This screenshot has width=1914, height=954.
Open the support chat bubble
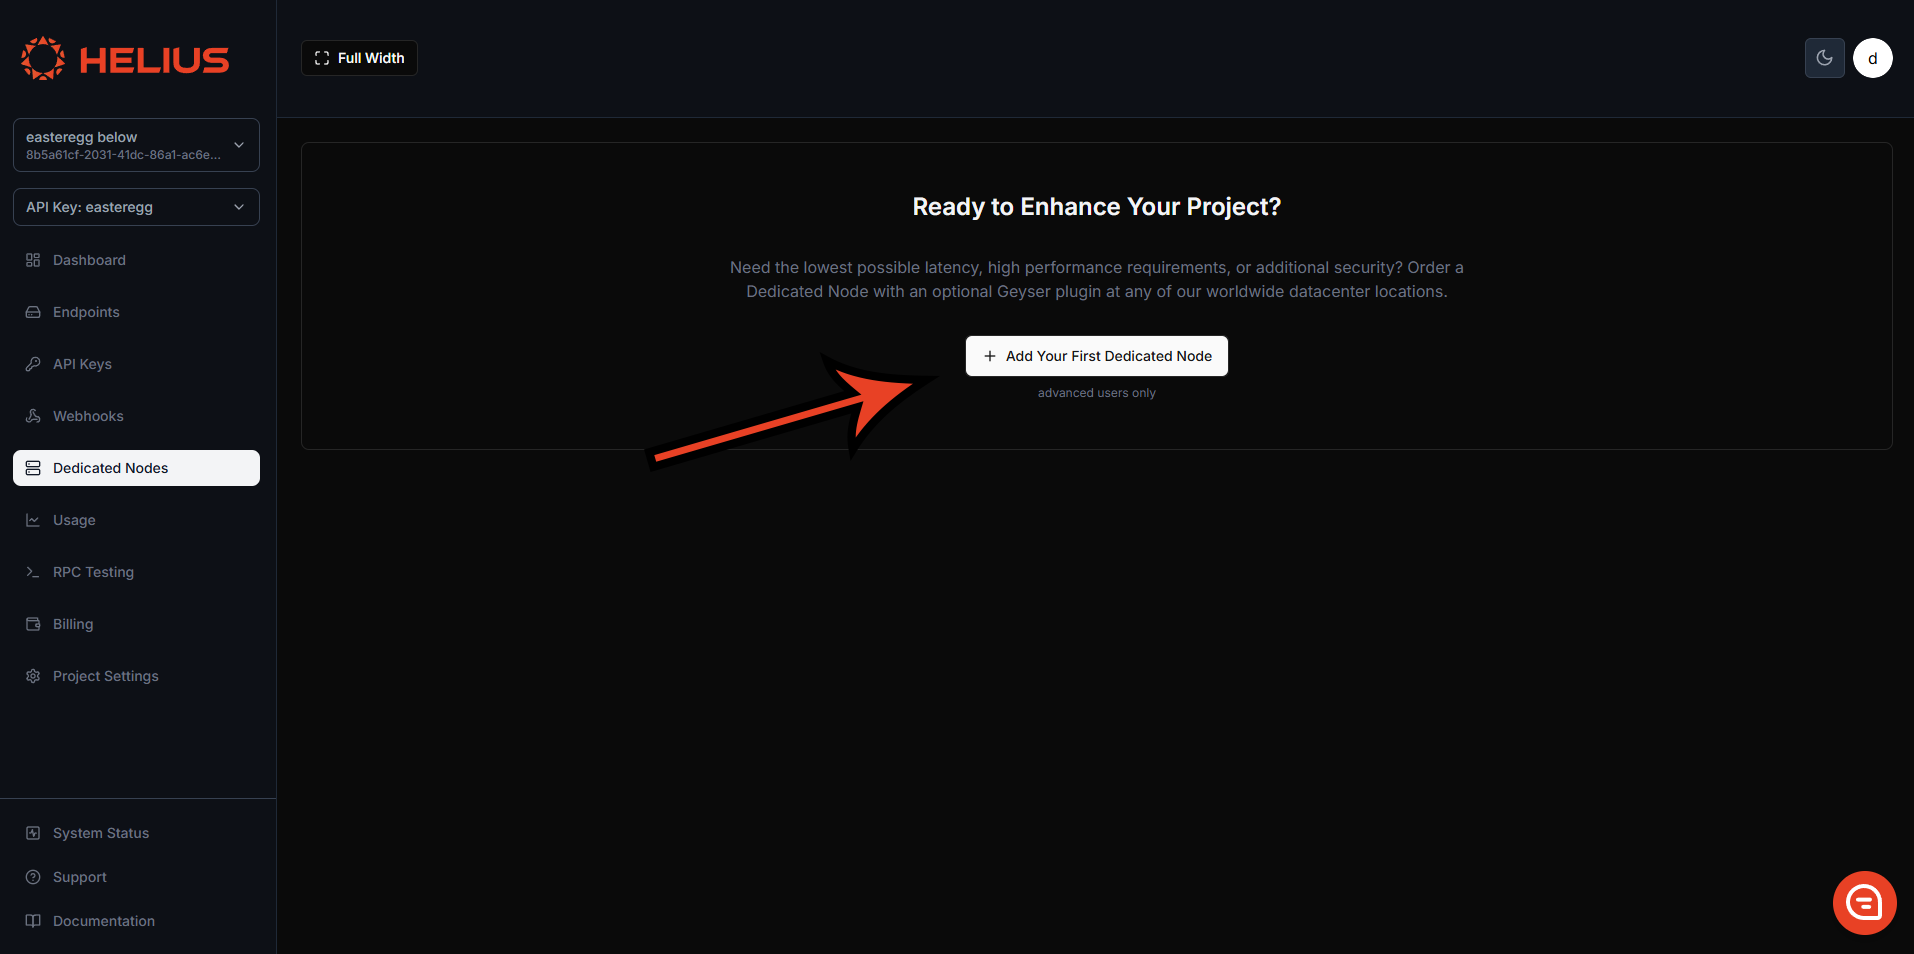(x=1864, y=902)
